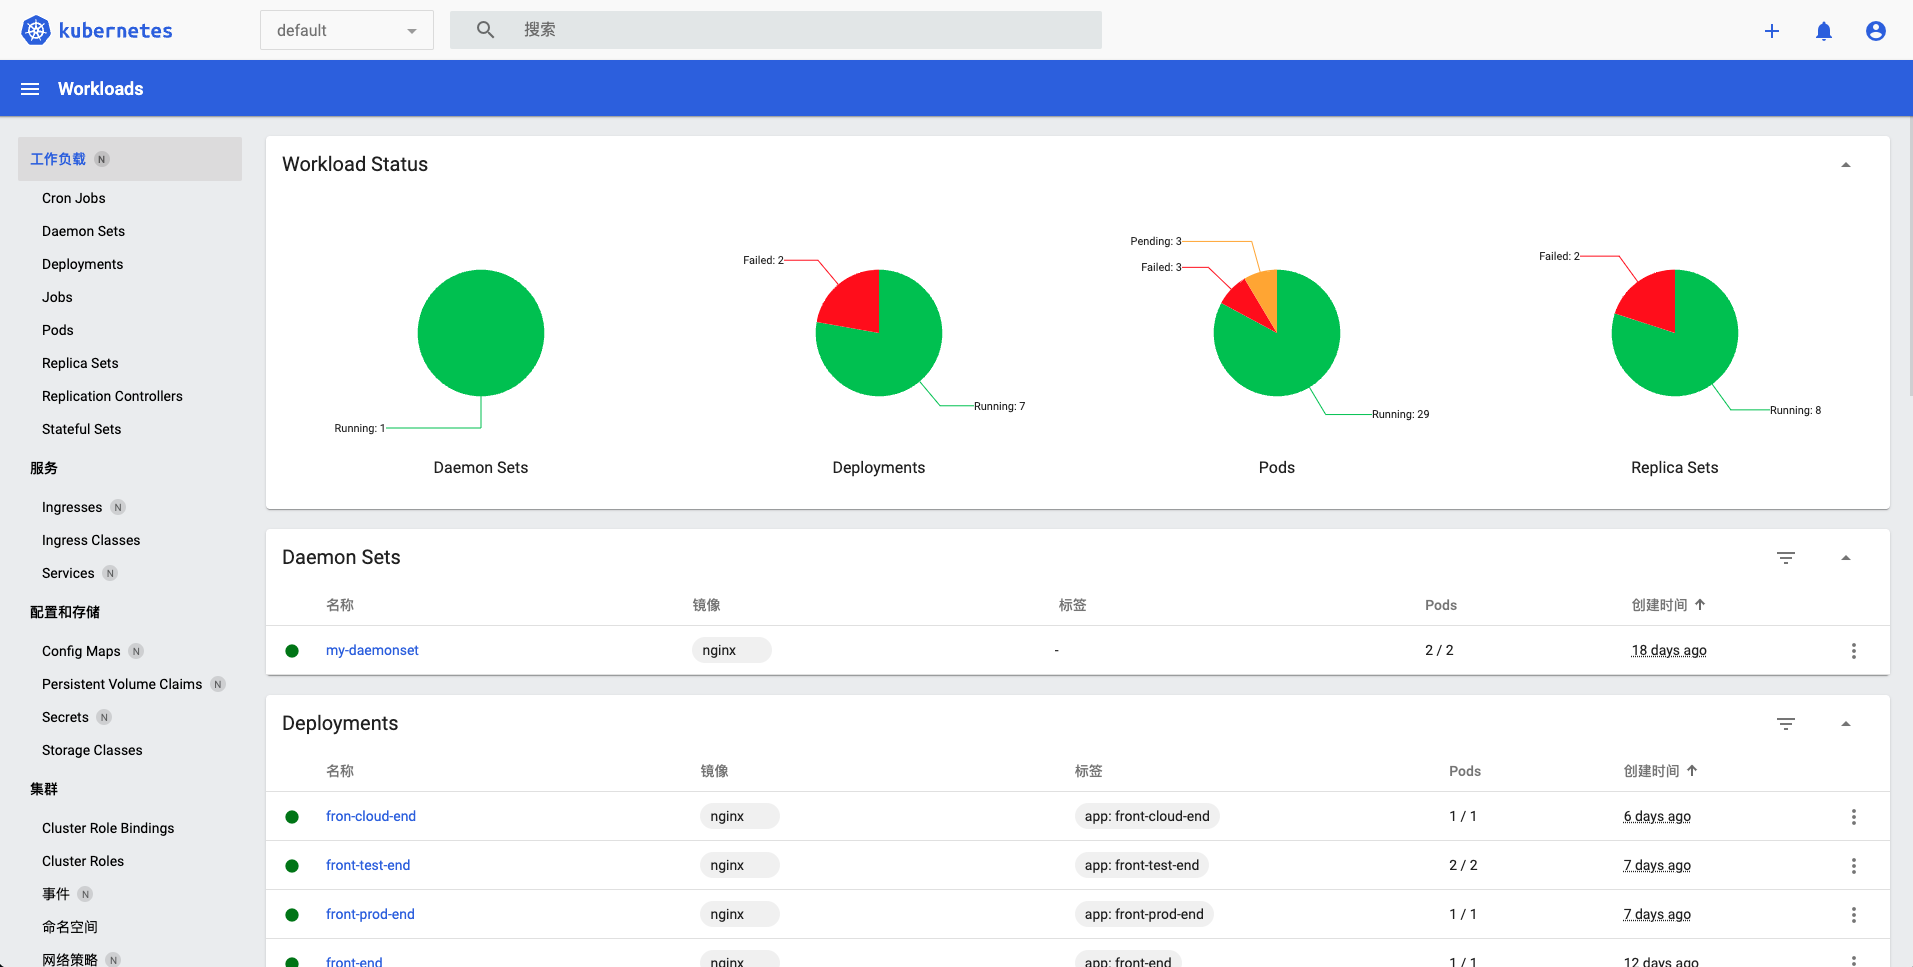Click the 18 days ago timestamp
Viewport: 1913px width, 967px height.
1669,650
